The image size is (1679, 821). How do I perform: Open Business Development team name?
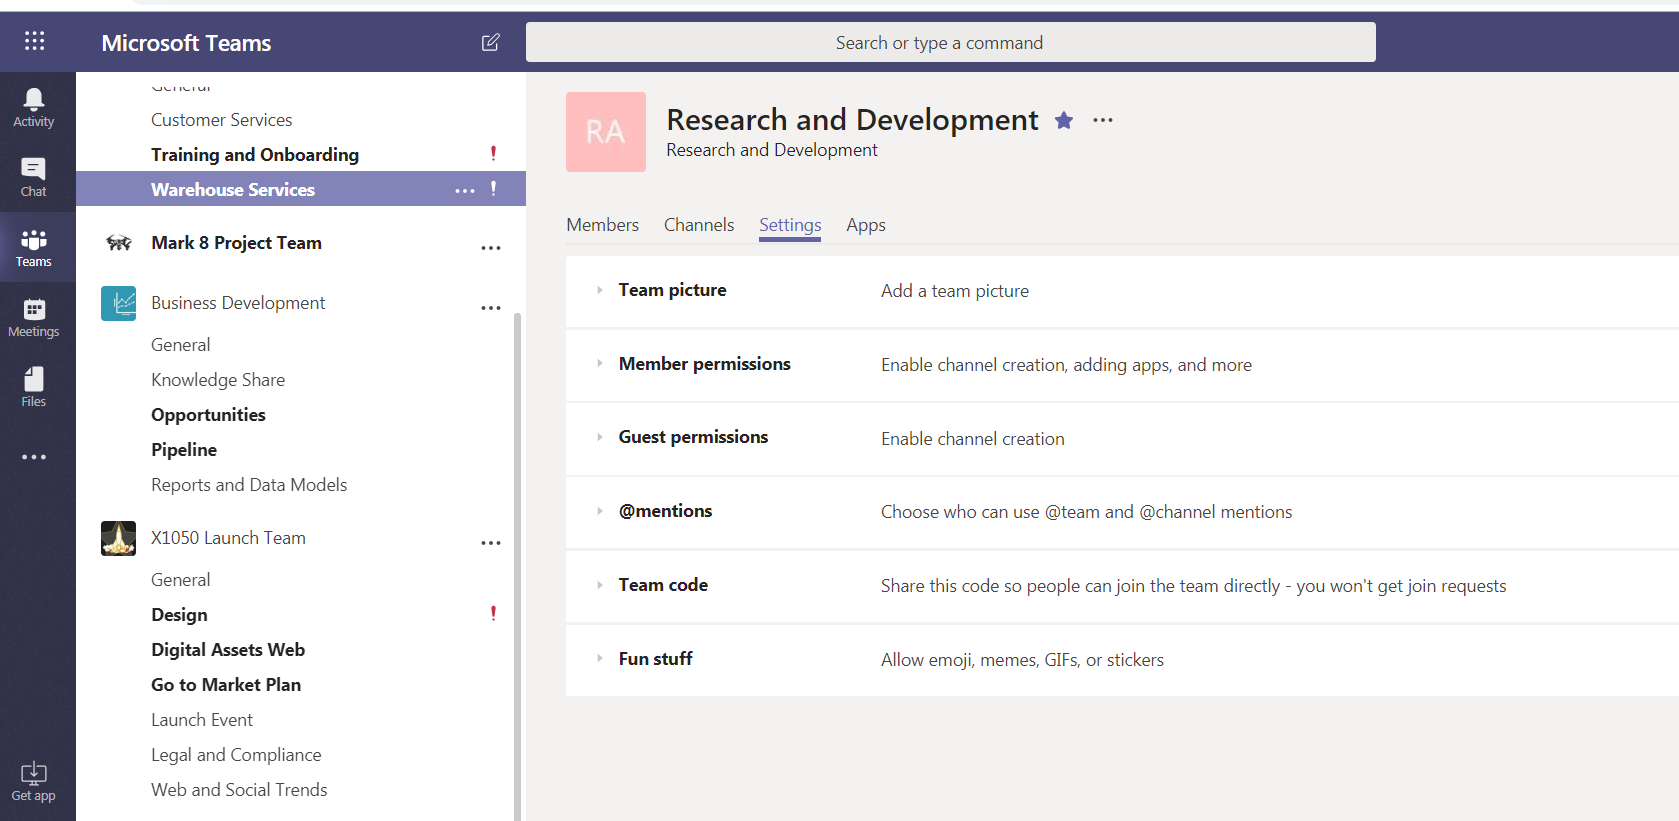pos(238,303)
